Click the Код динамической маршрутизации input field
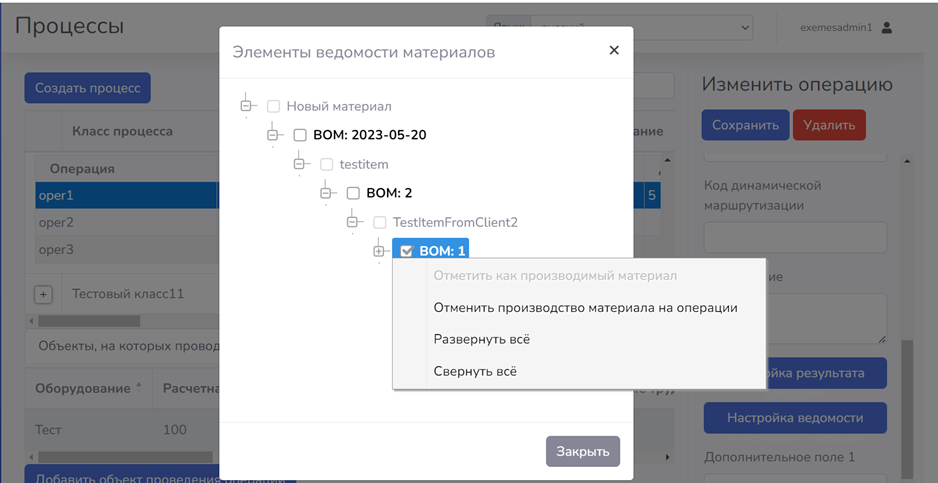This screenshot has width=938, height=483. click(795, 237)
